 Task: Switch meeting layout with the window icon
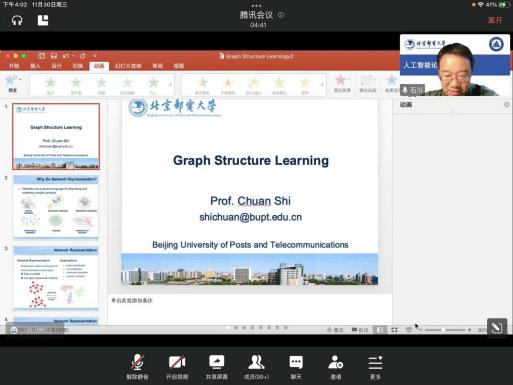[x=43, y=20]
